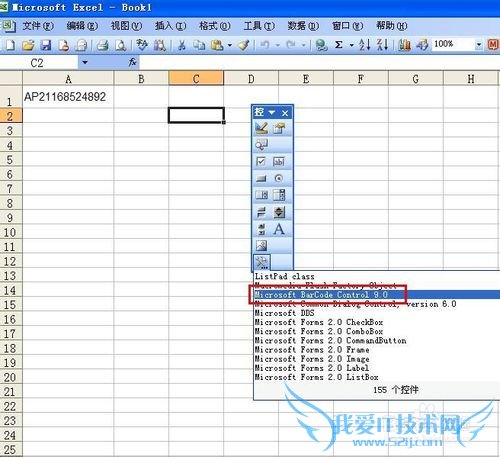This screenshot has height=457, width=500.
Task: Click the Insert Hyperlink globe icon
Action: (x=321, y=45)
